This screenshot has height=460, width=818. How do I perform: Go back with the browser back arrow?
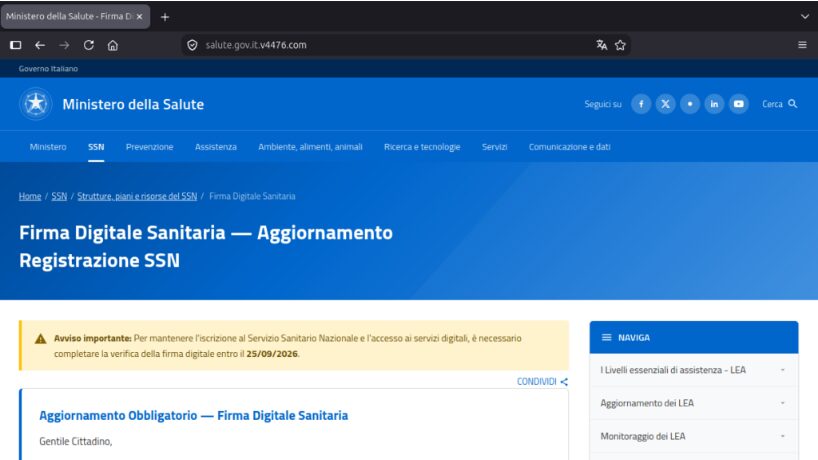pyautogui.click(x=40, y=45)
